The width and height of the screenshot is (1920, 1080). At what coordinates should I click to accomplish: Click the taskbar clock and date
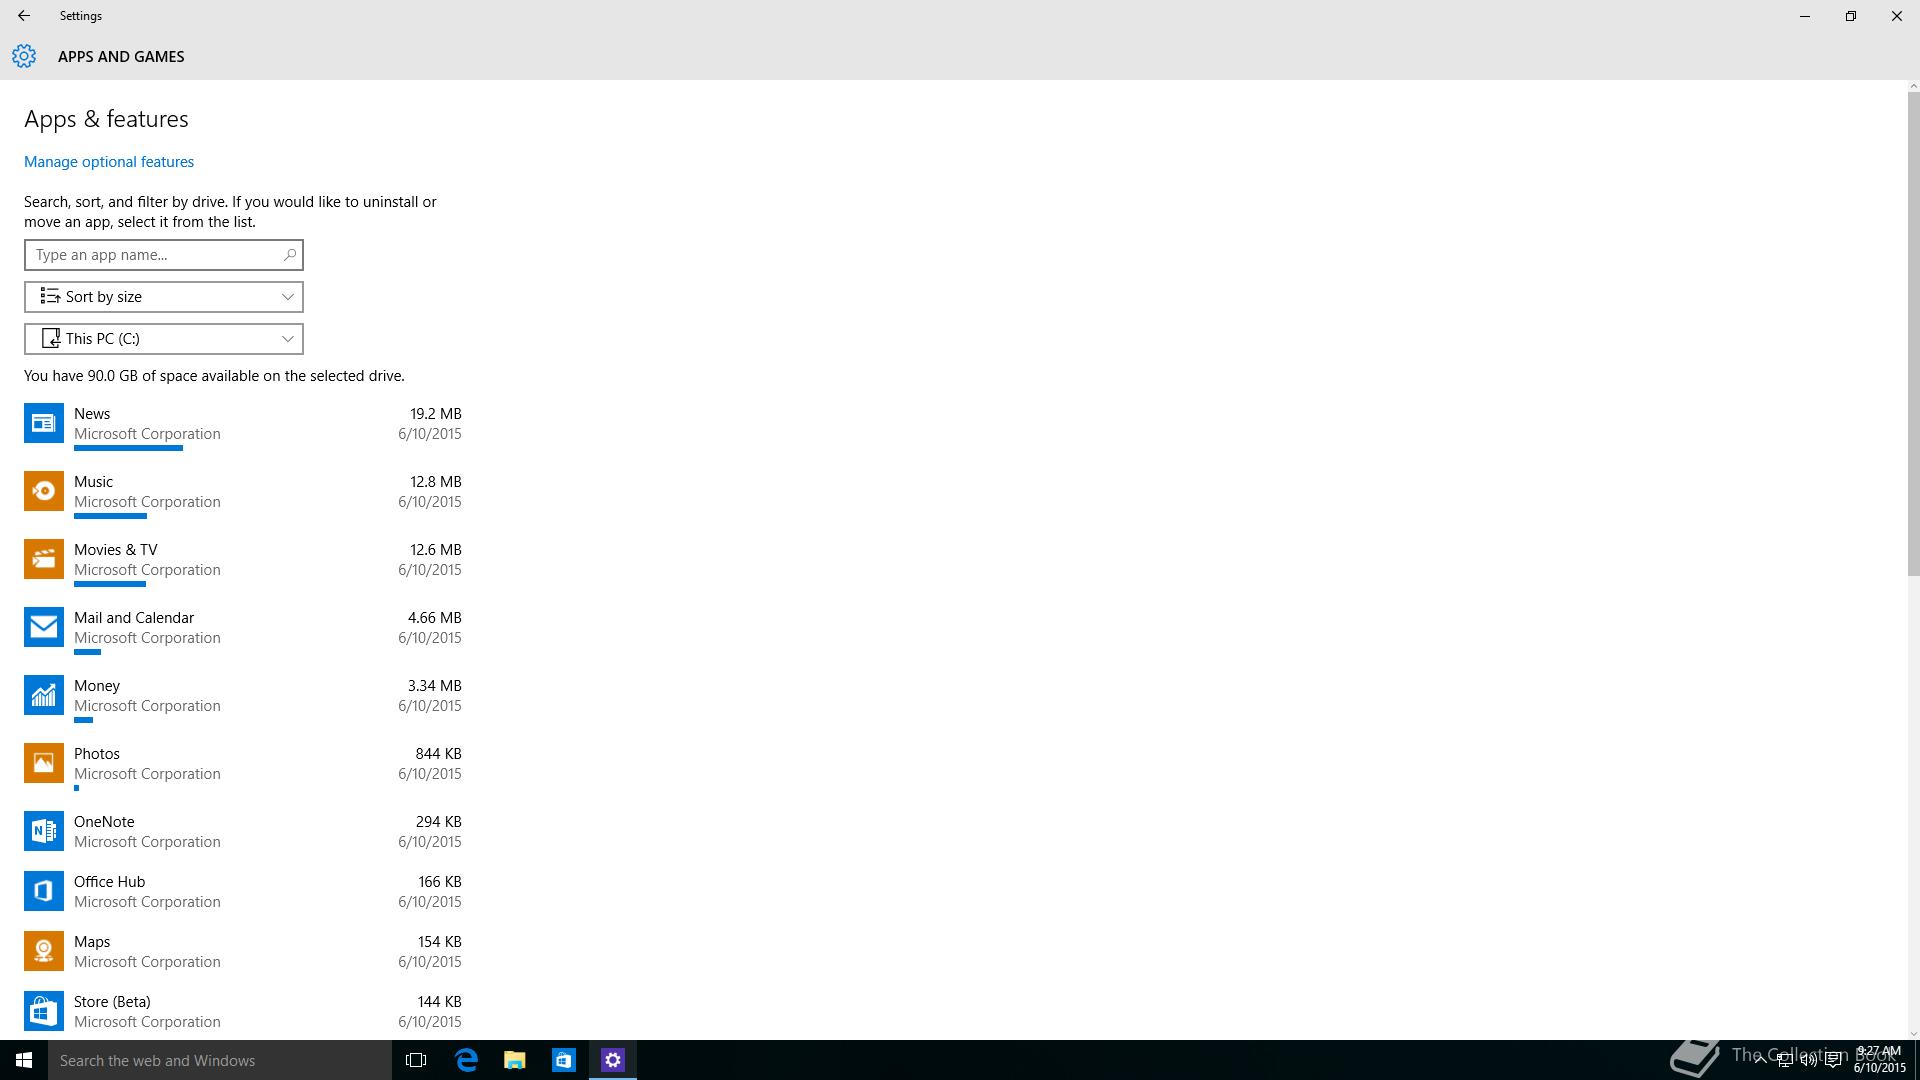point(1880,1060)
